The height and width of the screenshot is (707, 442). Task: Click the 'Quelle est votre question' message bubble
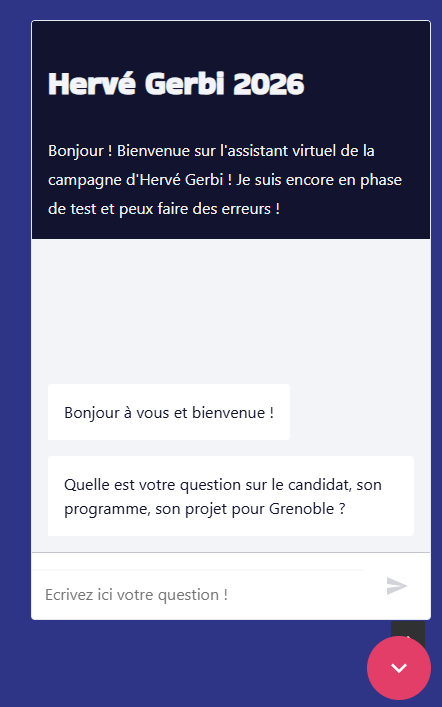[230, 496]
